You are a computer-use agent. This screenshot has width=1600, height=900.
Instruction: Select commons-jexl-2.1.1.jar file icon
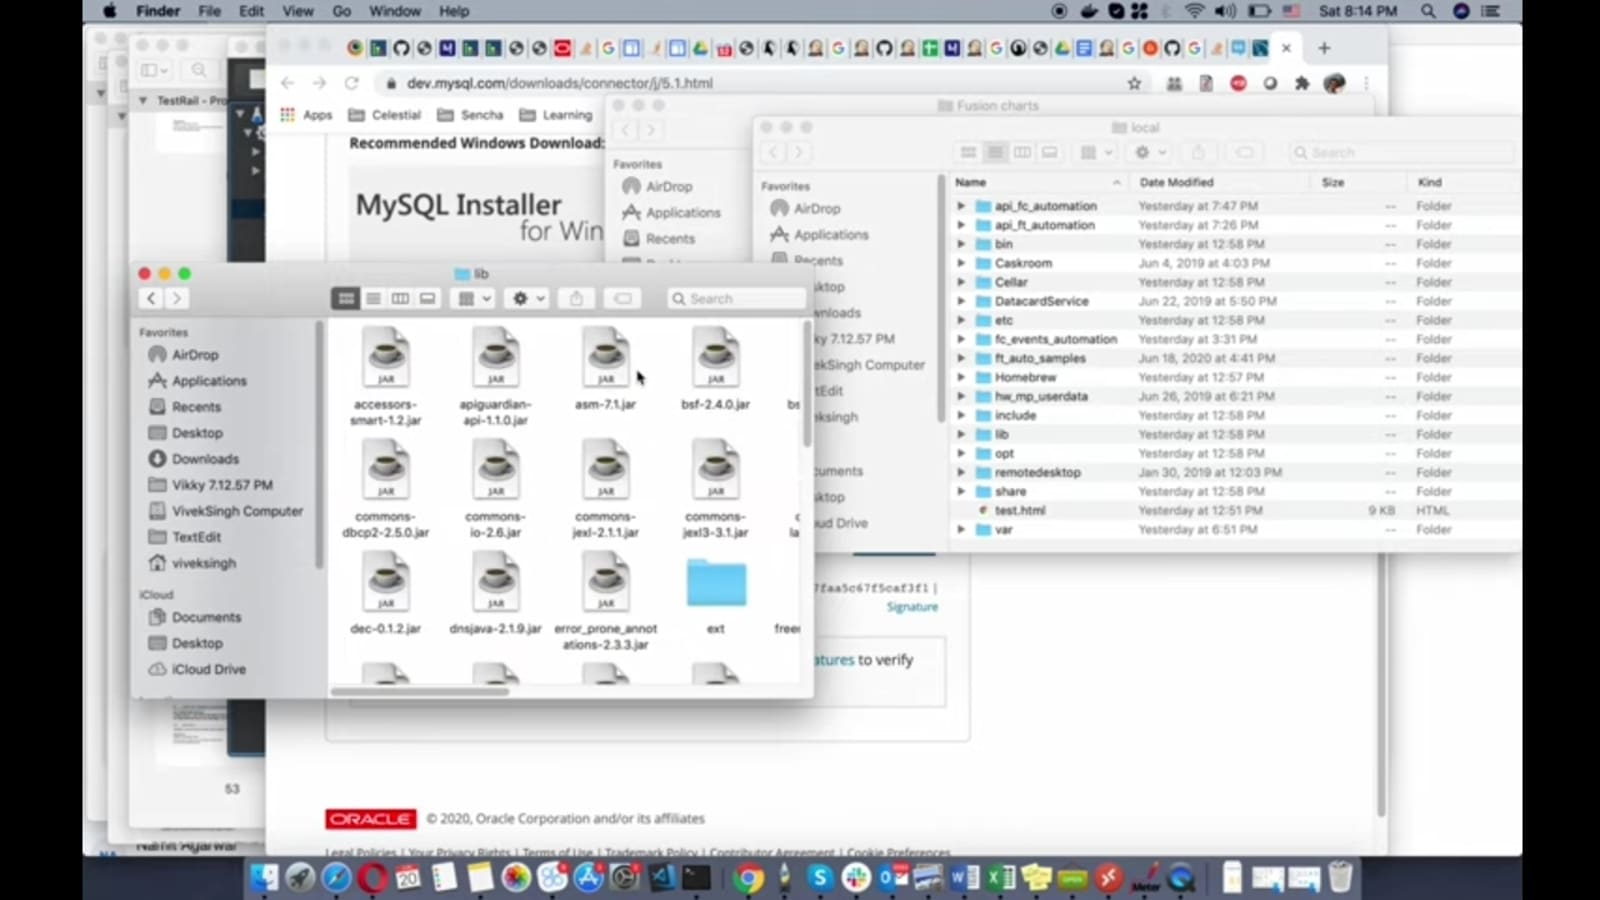(x=606, y=471)
